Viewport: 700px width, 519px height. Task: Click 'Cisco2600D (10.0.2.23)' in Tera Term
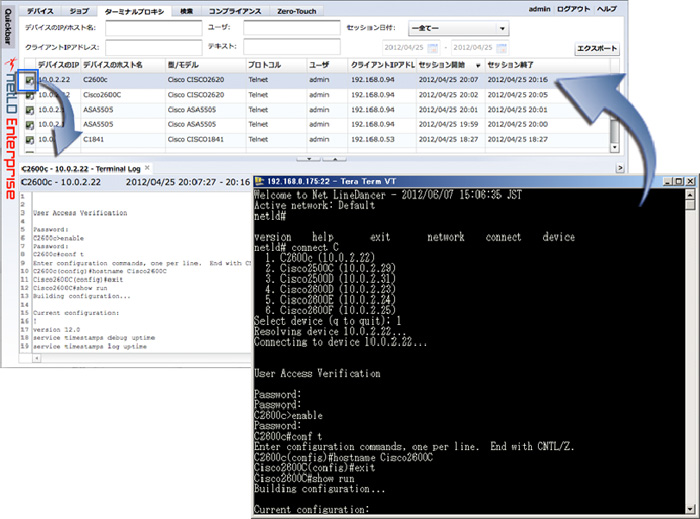[338, 289]
